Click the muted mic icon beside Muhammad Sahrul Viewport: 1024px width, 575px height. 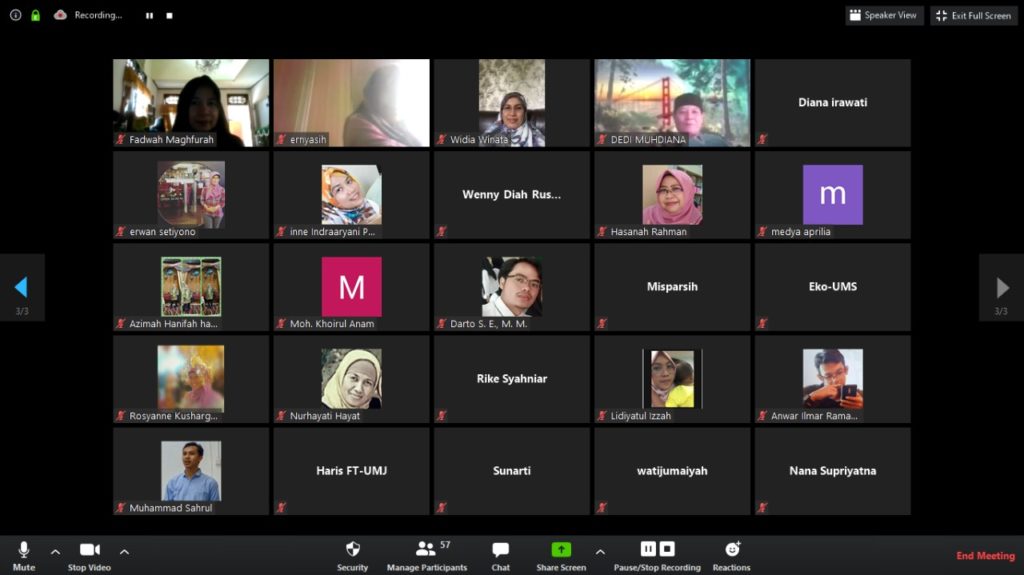120,508
